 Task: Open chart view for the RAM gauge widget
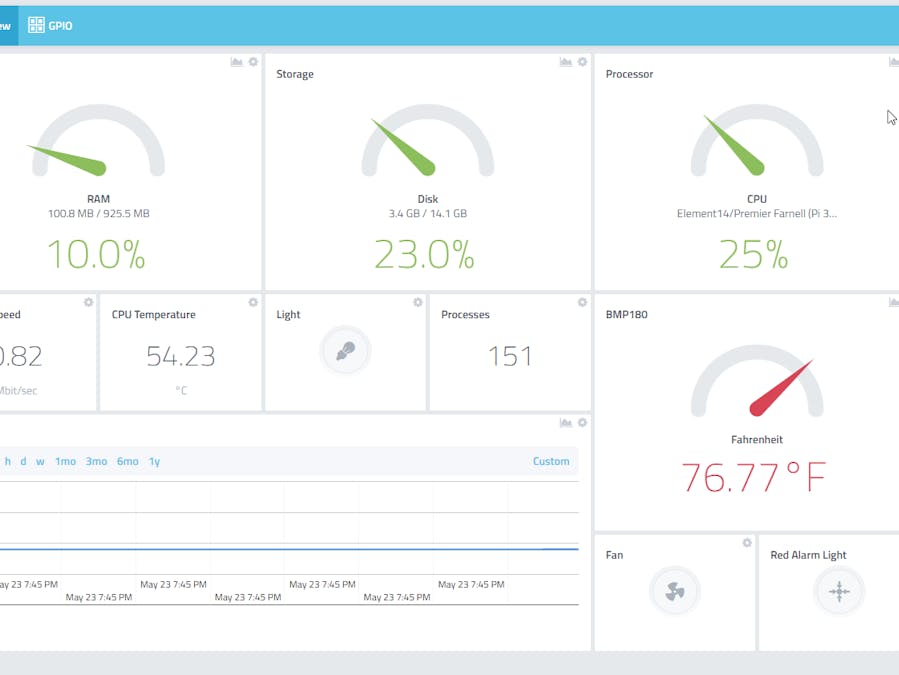click(236, 61)
